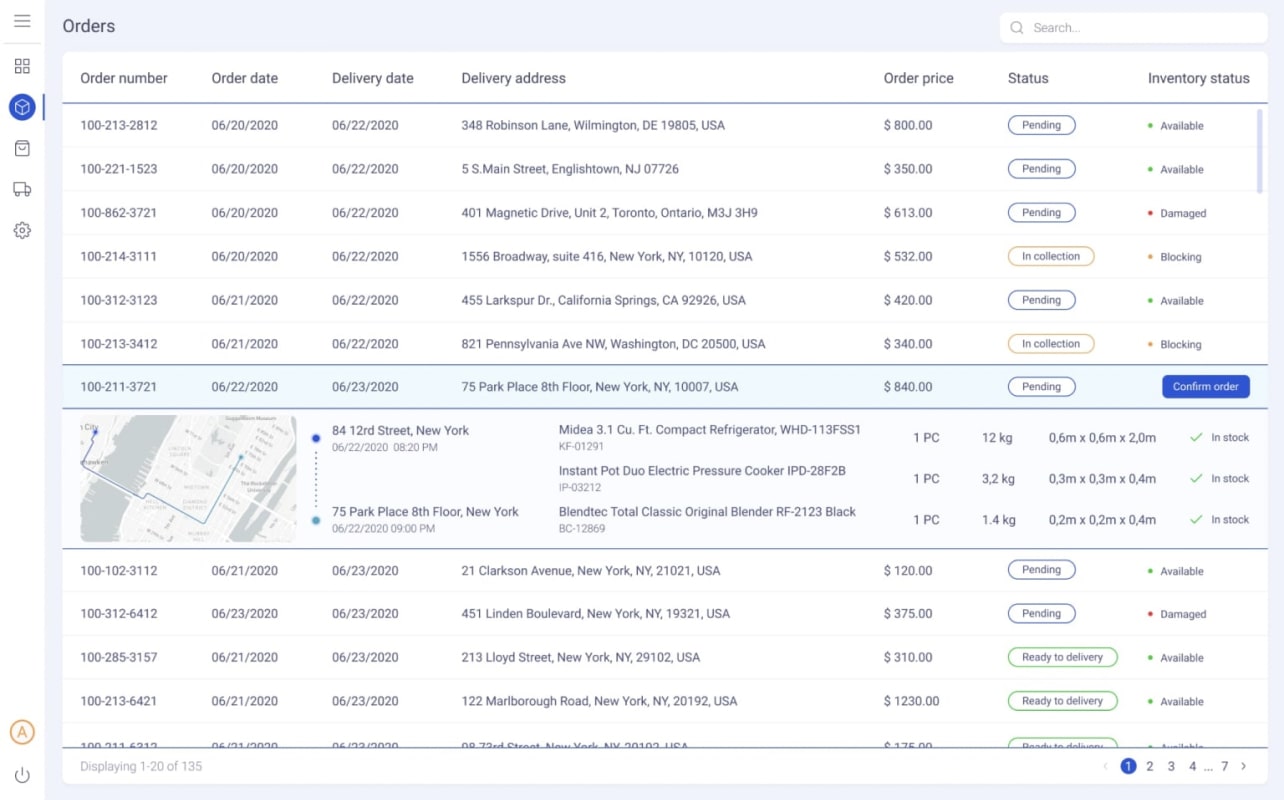This screenshot has height=800, width=1284.
Task: Click the route map thumbnail
Action: tap(186, 478)
